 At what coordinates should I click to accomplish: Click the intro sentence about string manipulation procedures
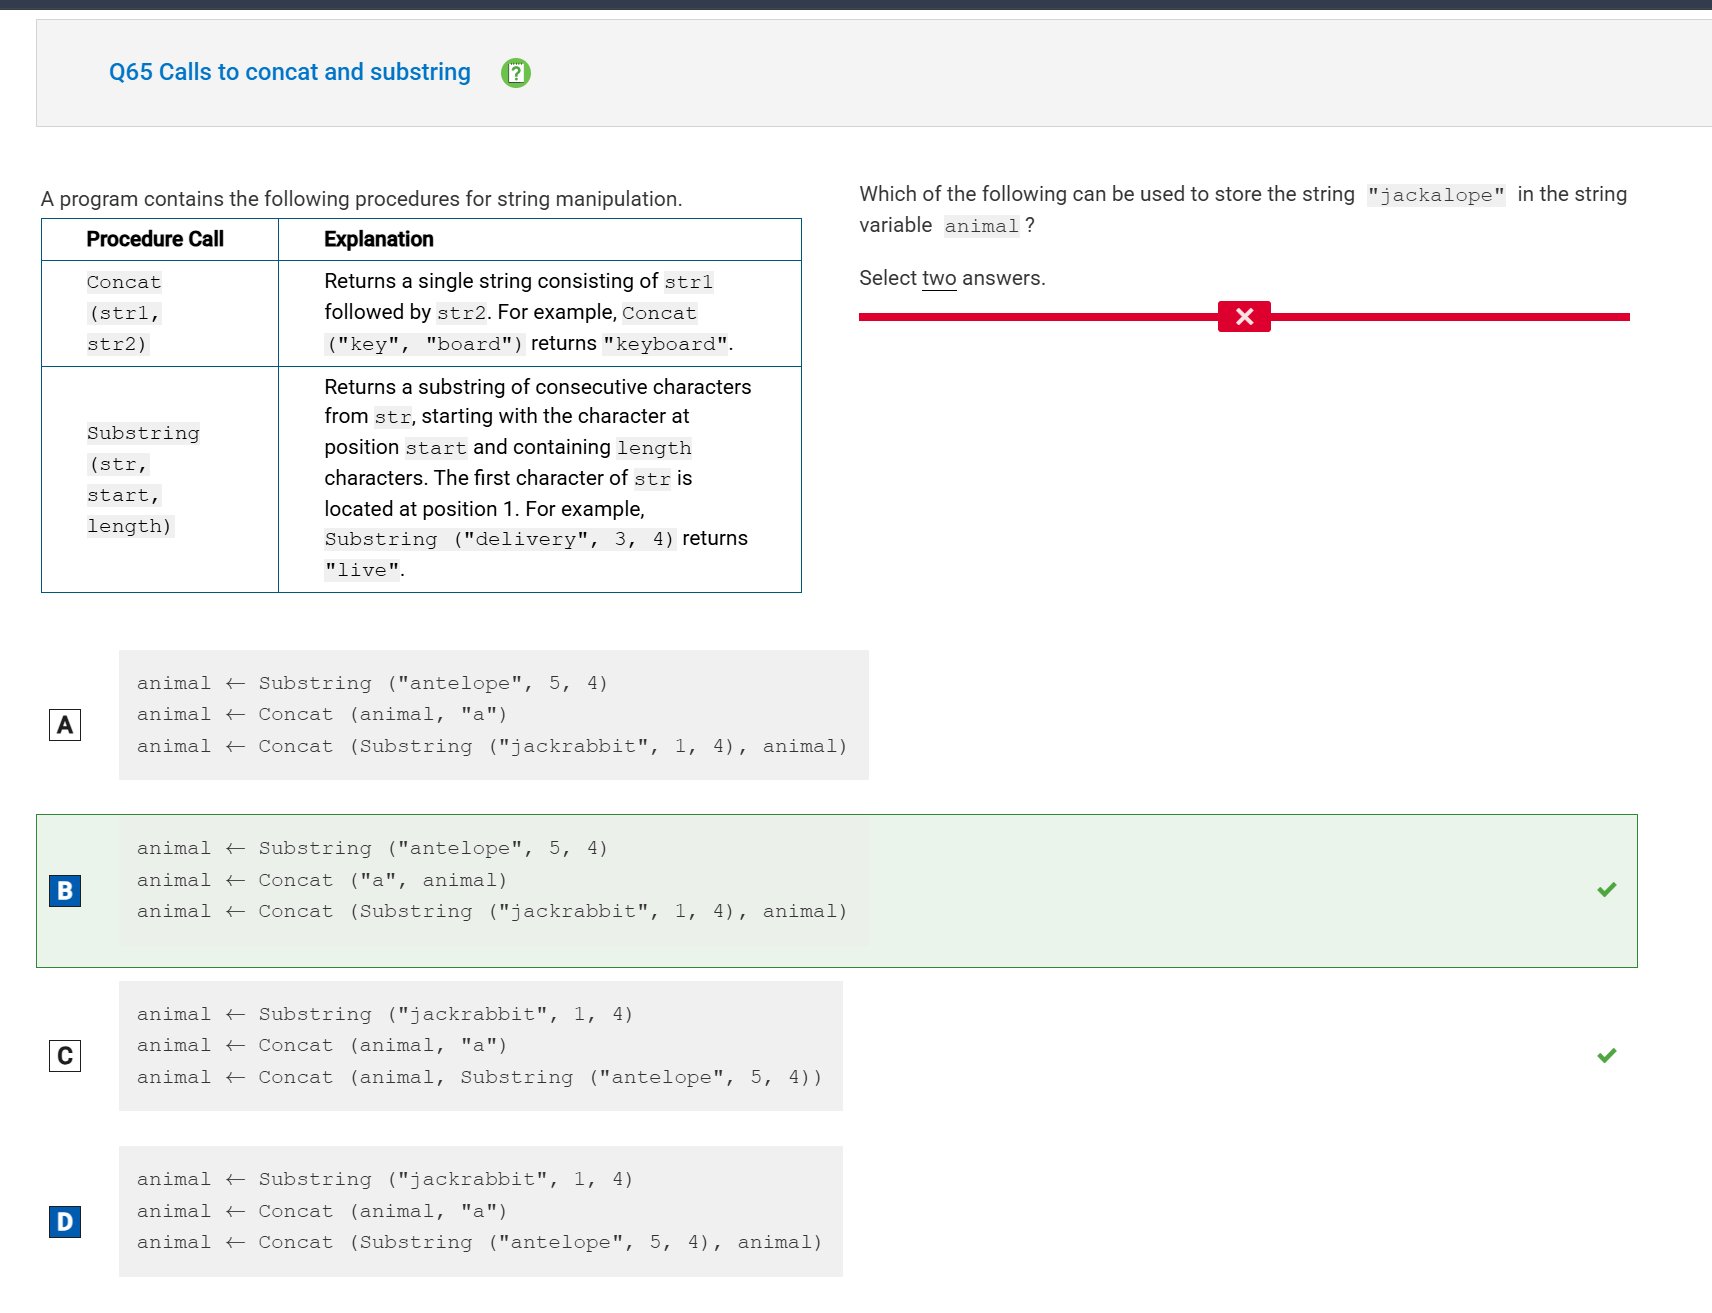pyautogui.click(x=361, y=199)
